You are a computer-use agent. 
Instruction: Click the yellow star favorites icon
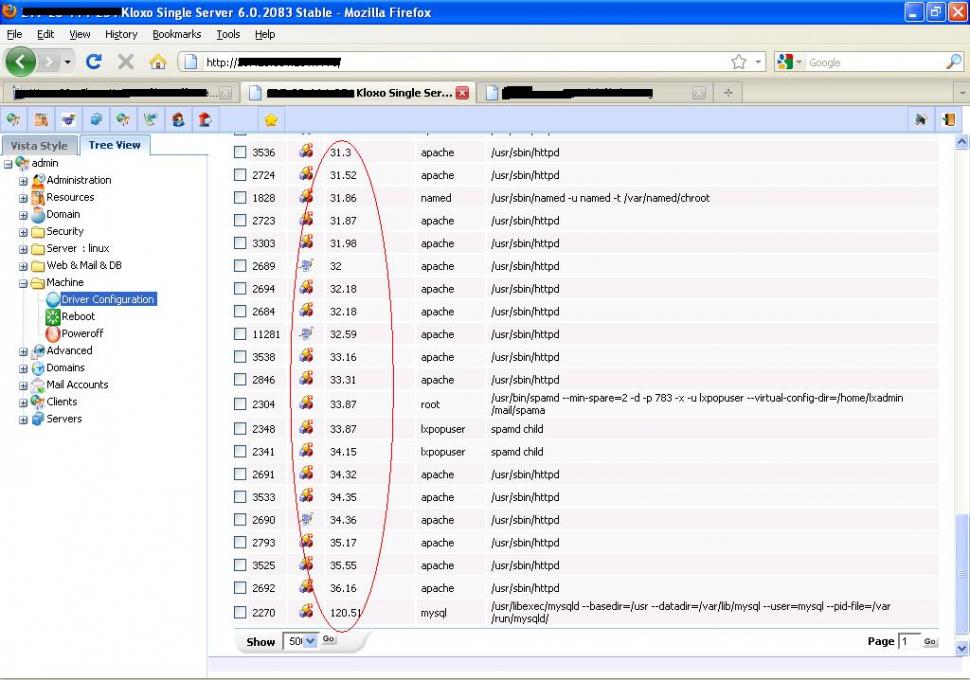click(270, 120)
